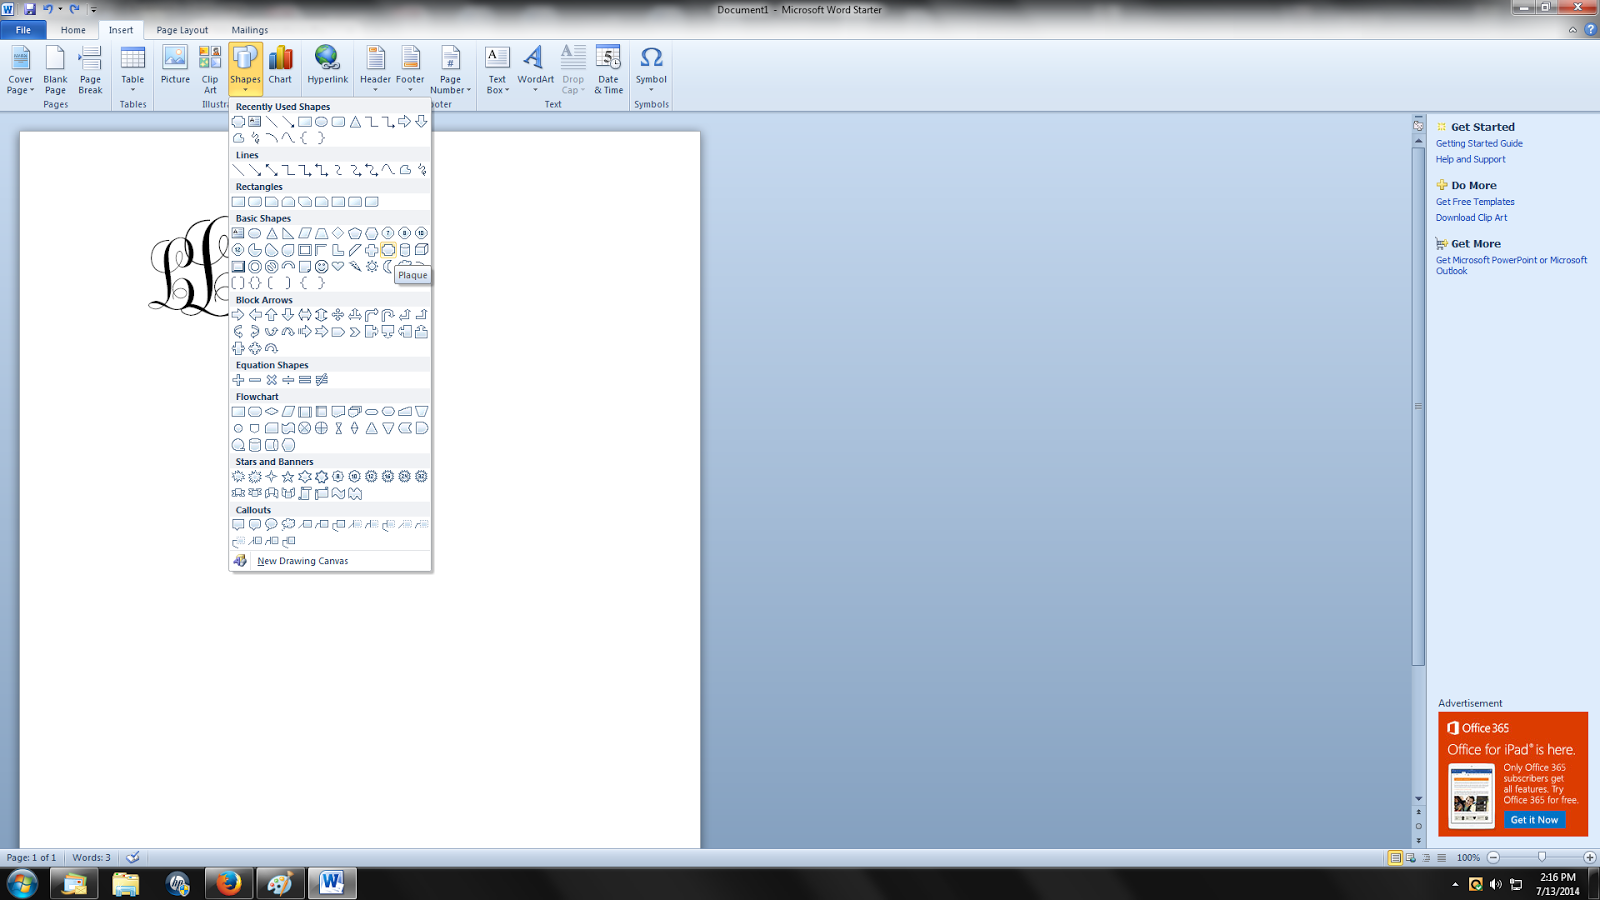Choose New Drawing Canvas
1600x900 pixels.
(330, 561)
